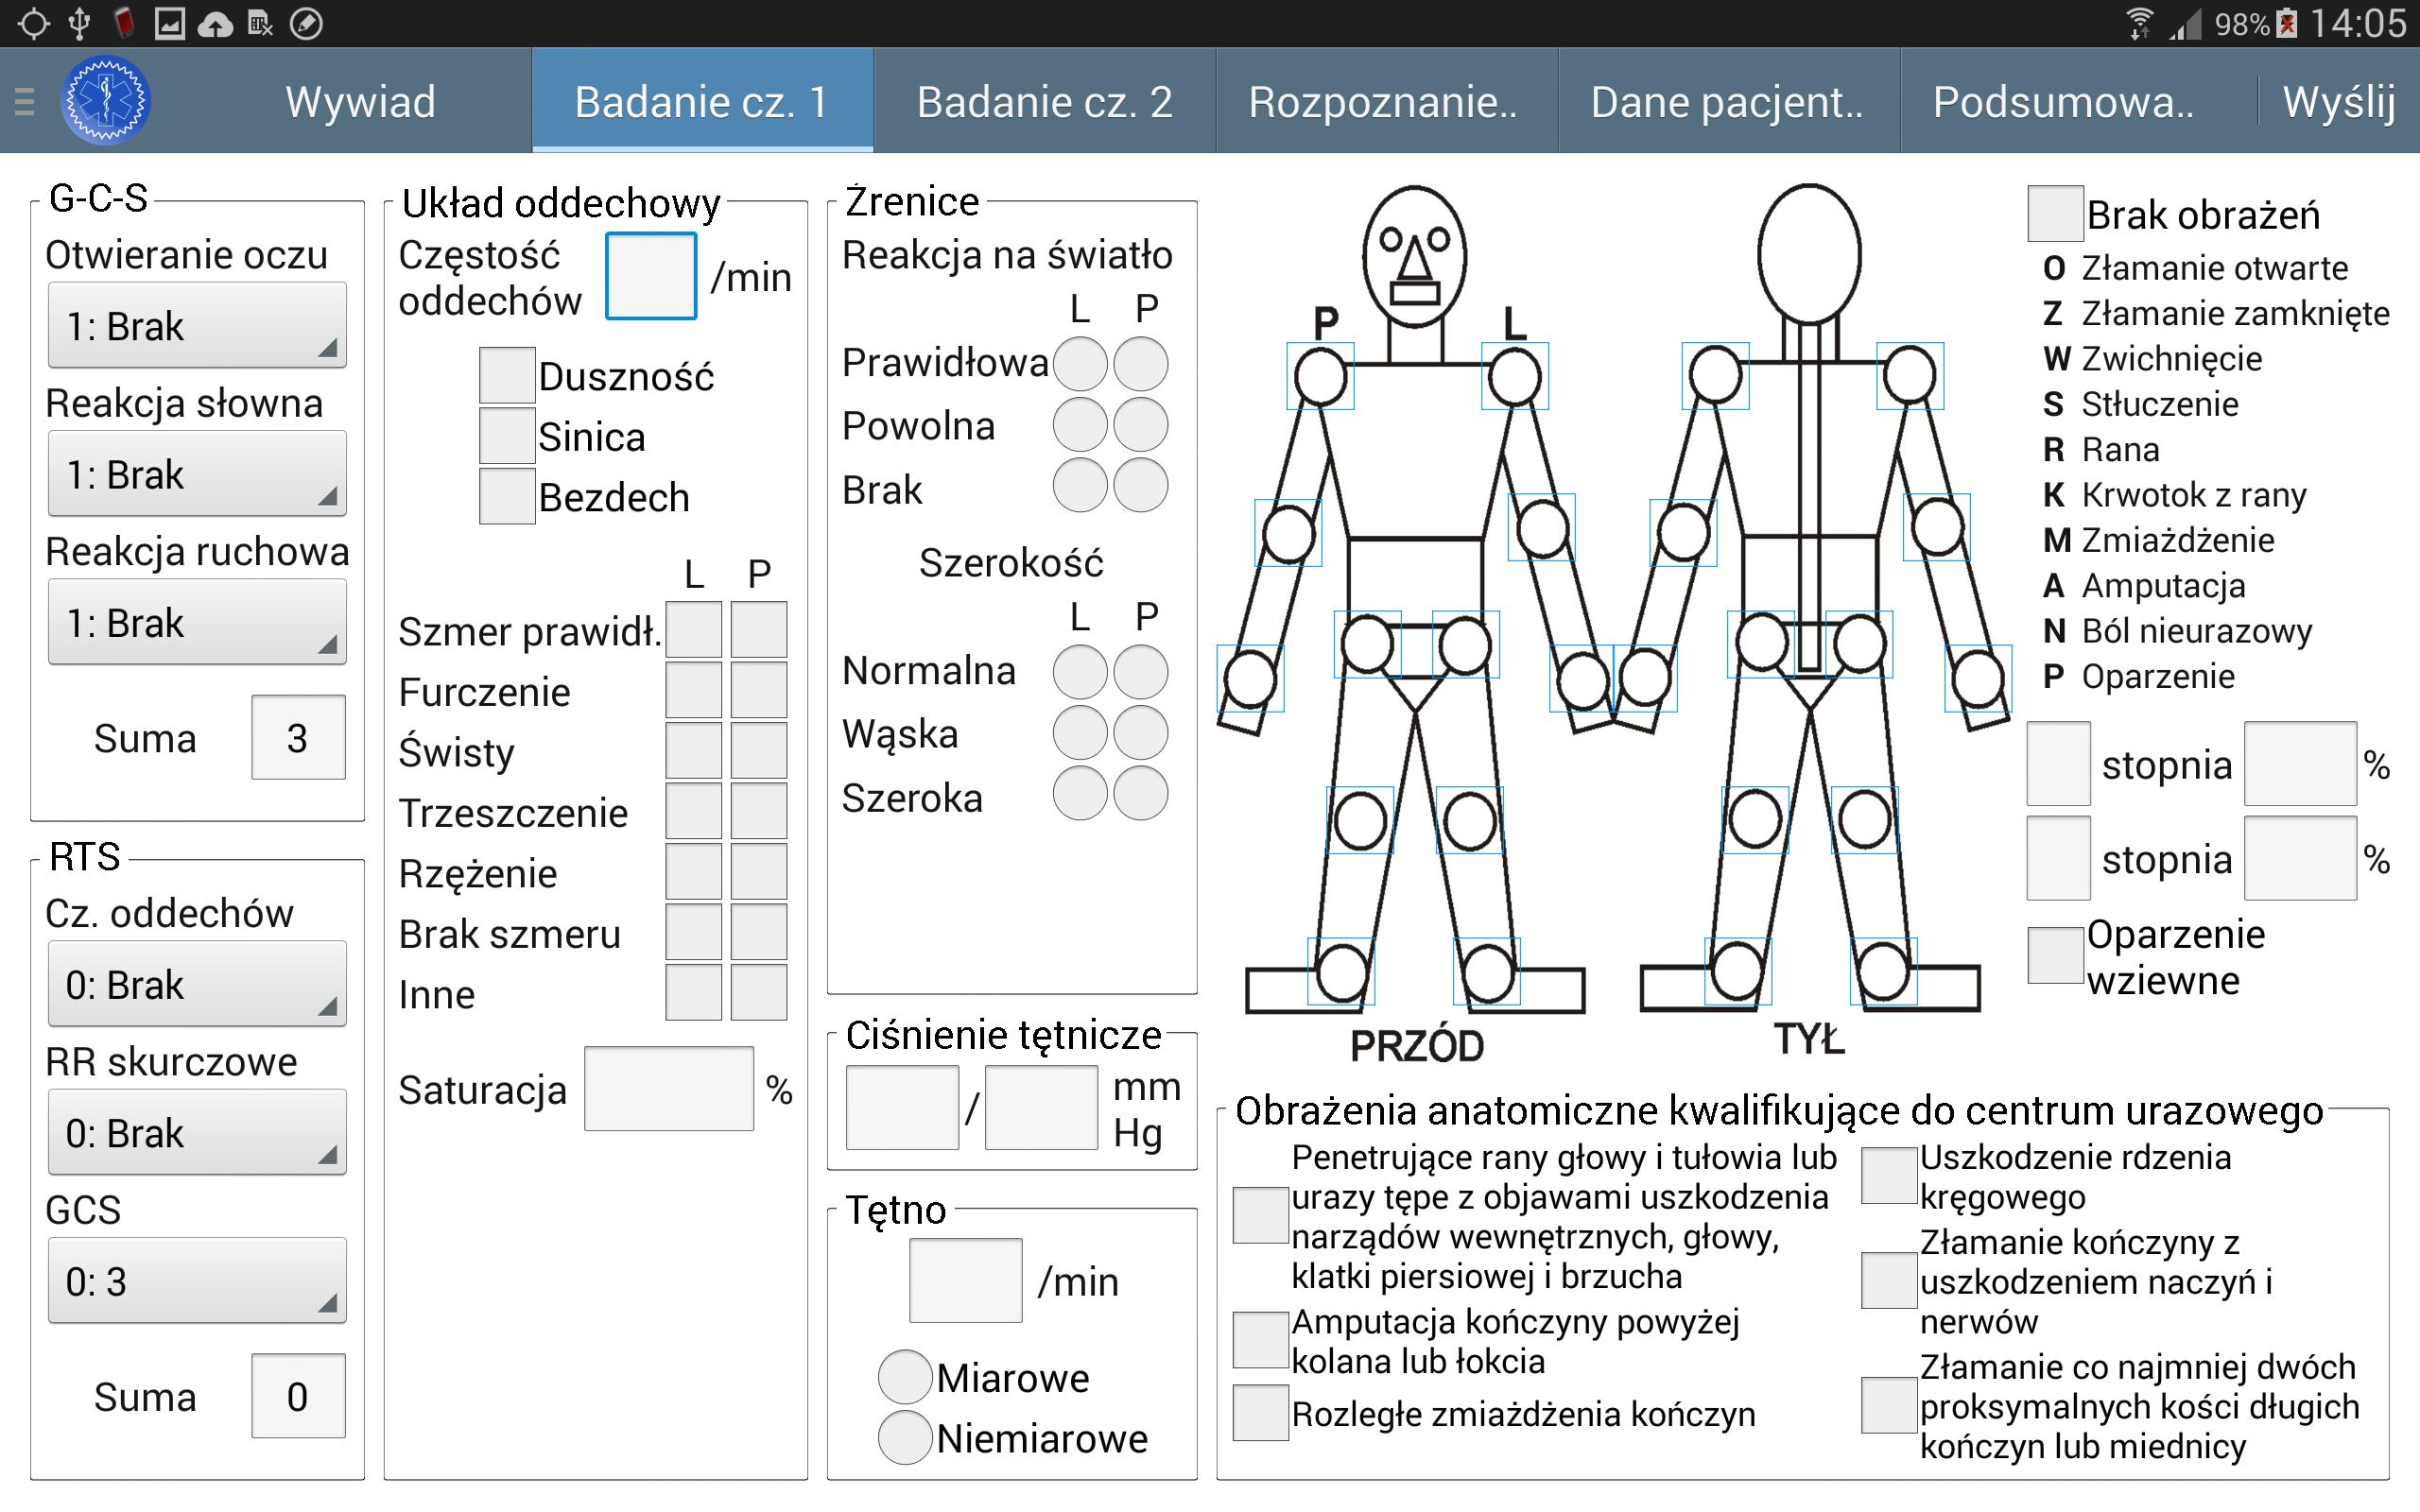This screenshot has width=2420, height=1512.
Task: Focus second burn percentage field
Action: click(x=2300, y=858)
